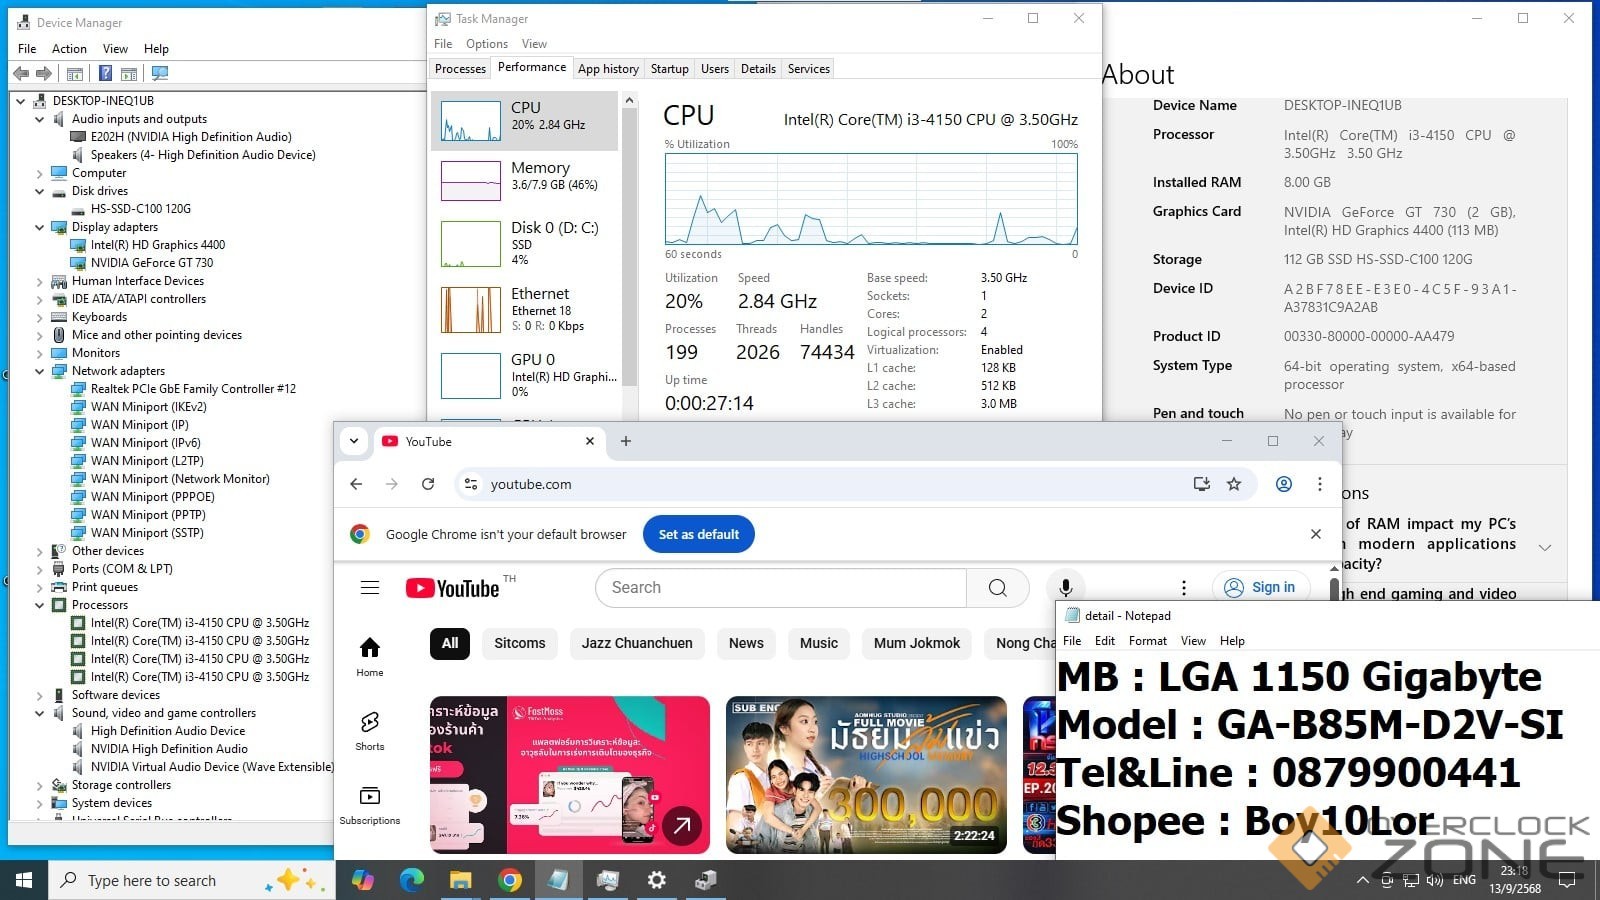Collapse the Processors tree node
This screenshot has width=1600, height=900.
[40, 605]
